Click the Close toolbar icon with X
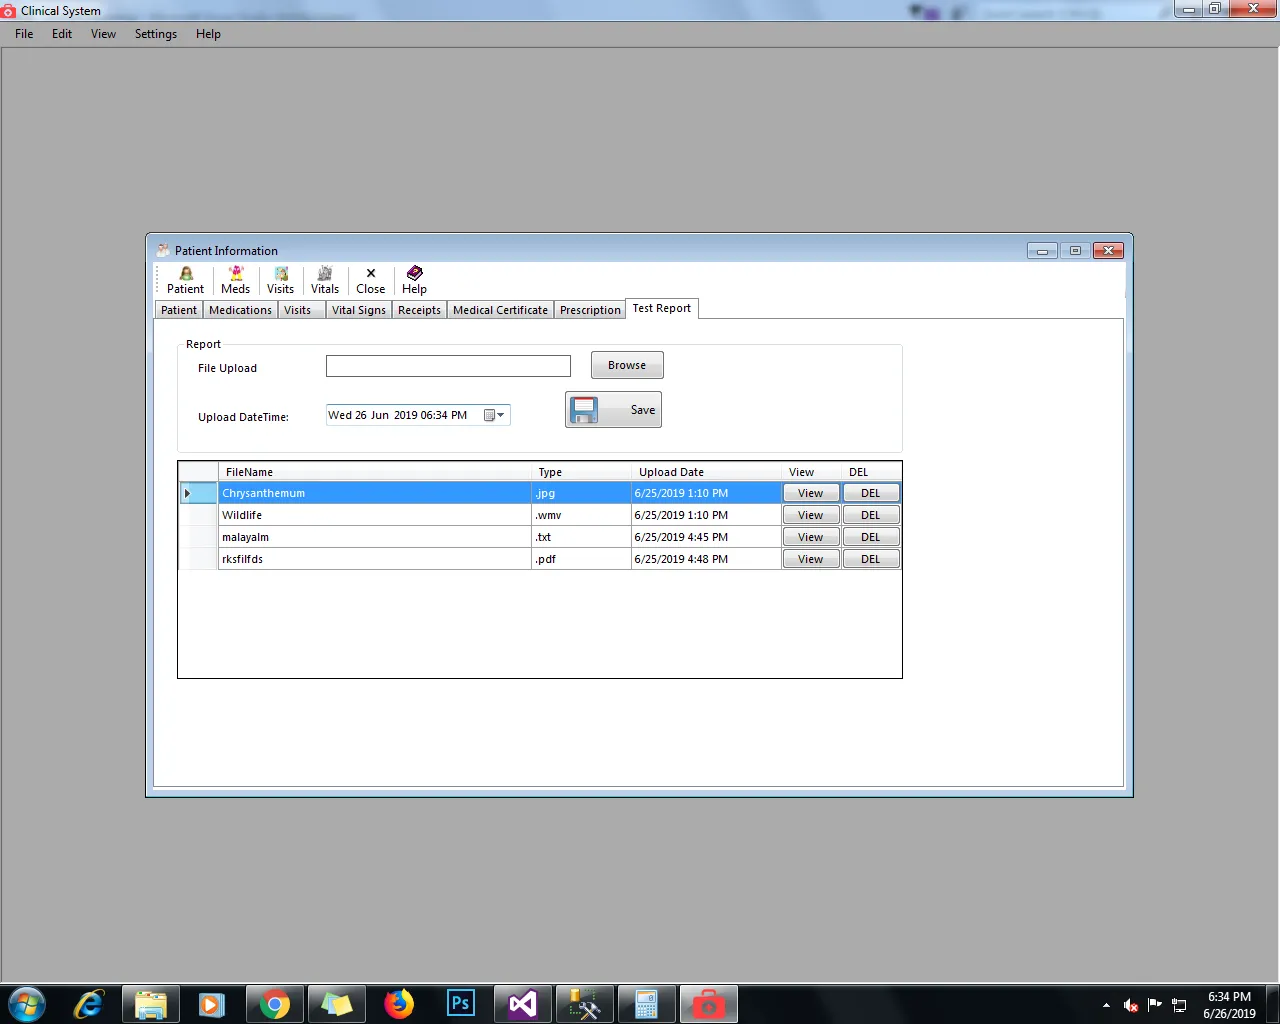 pyautogui.click(x=371, y=280)
